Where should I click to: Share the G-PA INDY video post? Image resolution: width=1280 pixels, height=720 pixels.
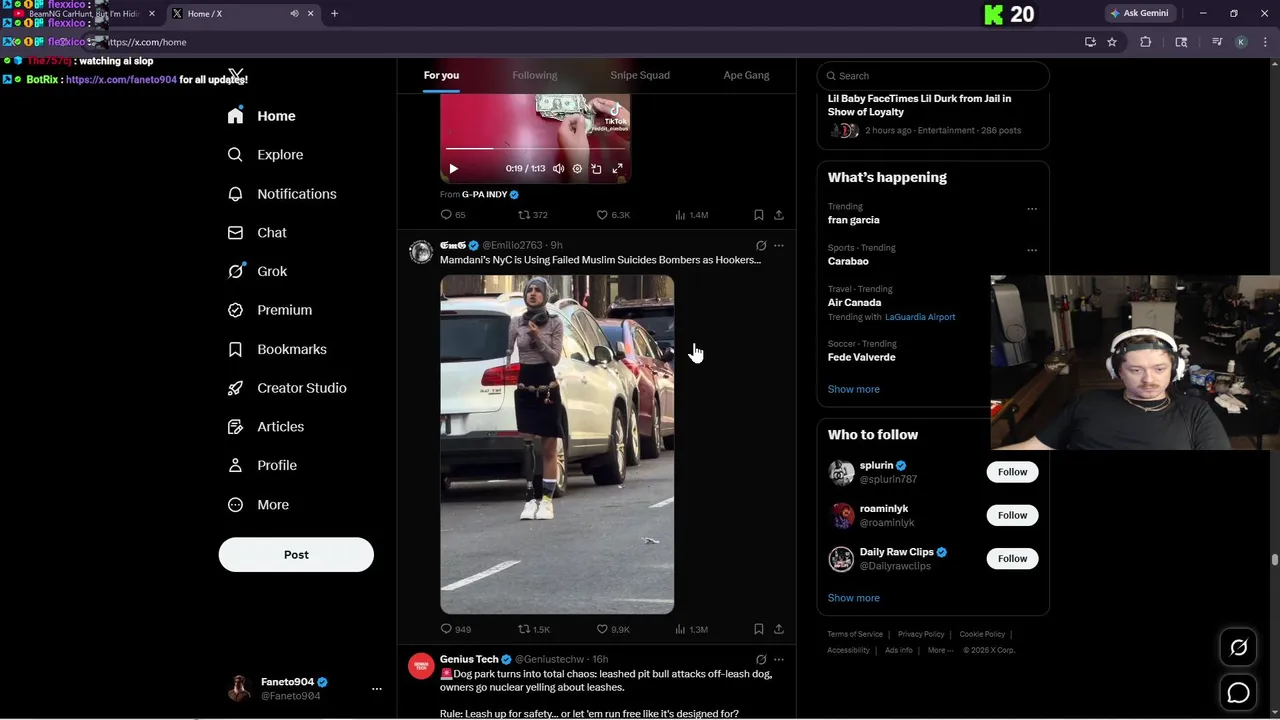[x=779, y=215]
